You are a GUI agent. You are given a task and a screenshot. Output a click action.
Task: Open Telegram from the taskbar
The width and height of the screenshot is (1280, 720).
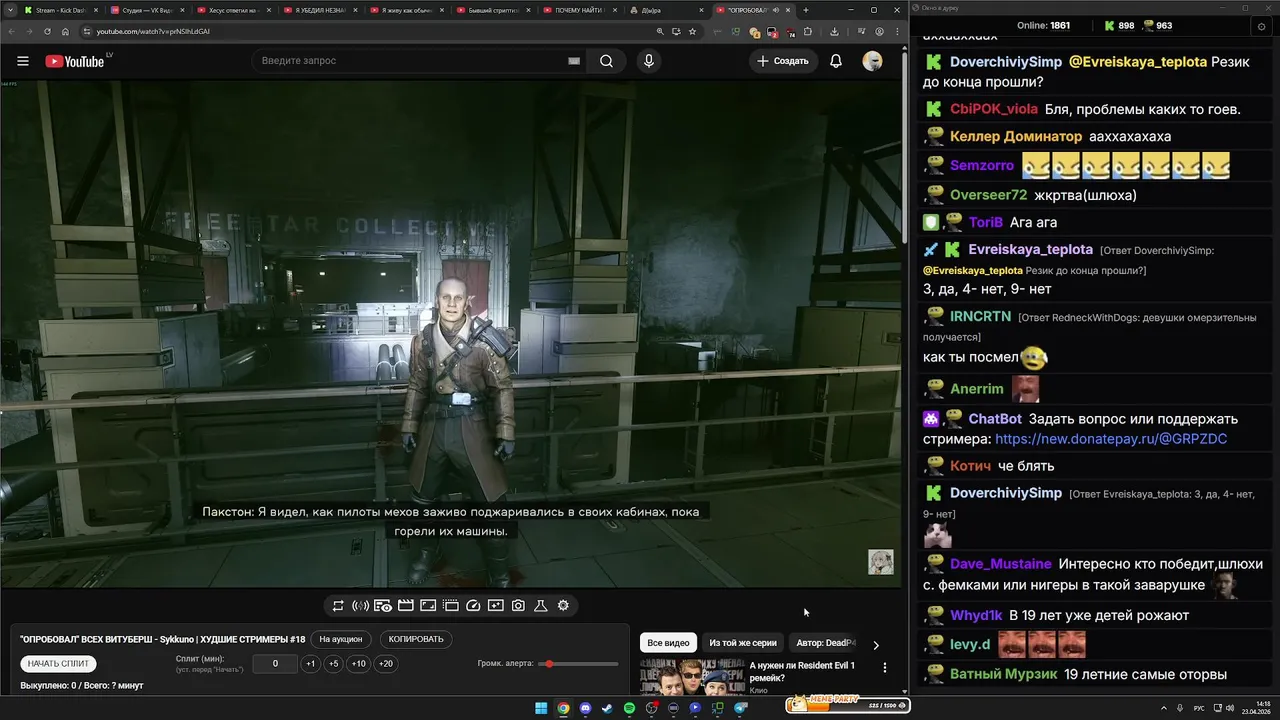click(x=741, y=708)
